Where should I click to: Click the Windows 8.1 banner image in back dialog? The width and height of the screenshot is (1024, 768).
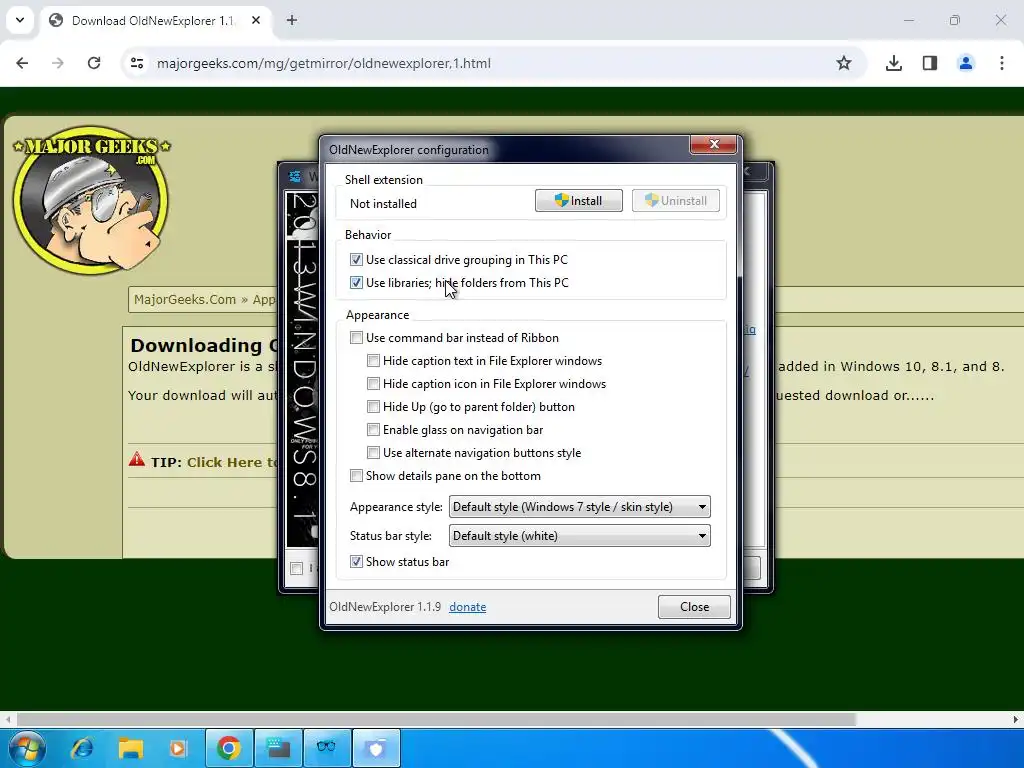[x=302, y=369]
